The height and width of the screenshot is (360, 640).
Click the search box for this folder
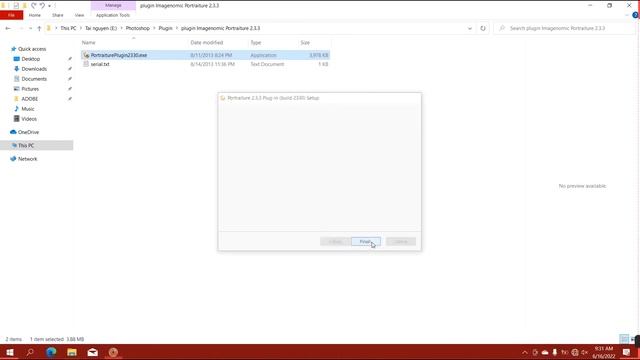pyautogui.click(x=564, y=28)
